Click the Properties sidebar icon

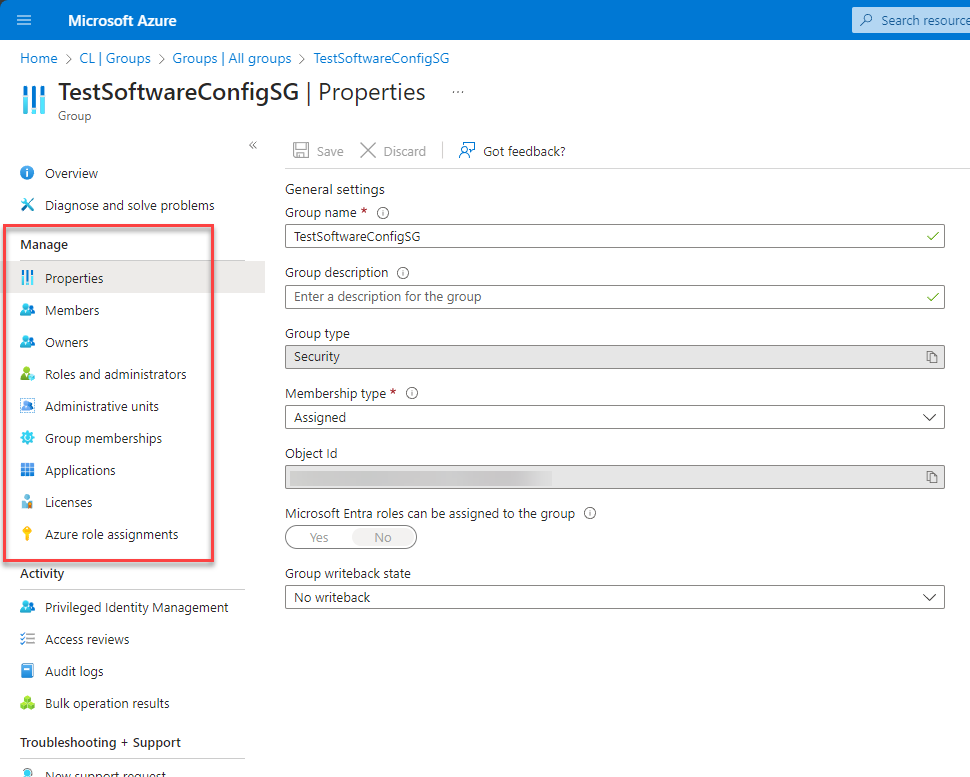[x=27, y=278]
